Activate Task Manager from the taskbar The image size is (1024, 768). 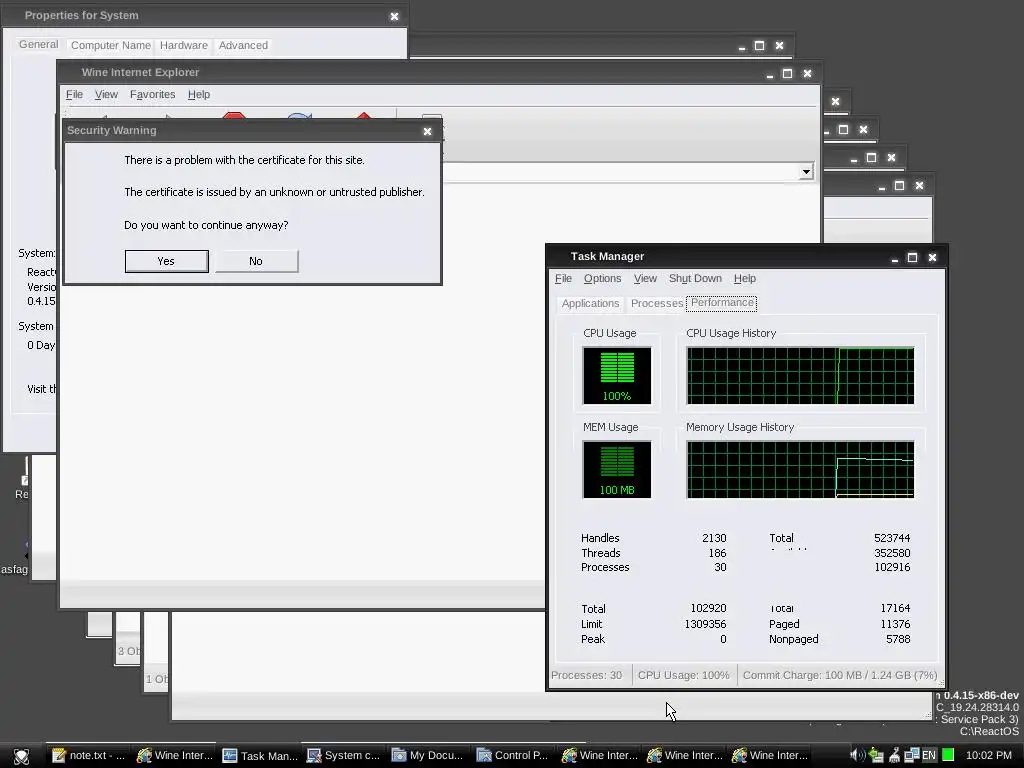[260, 756]
